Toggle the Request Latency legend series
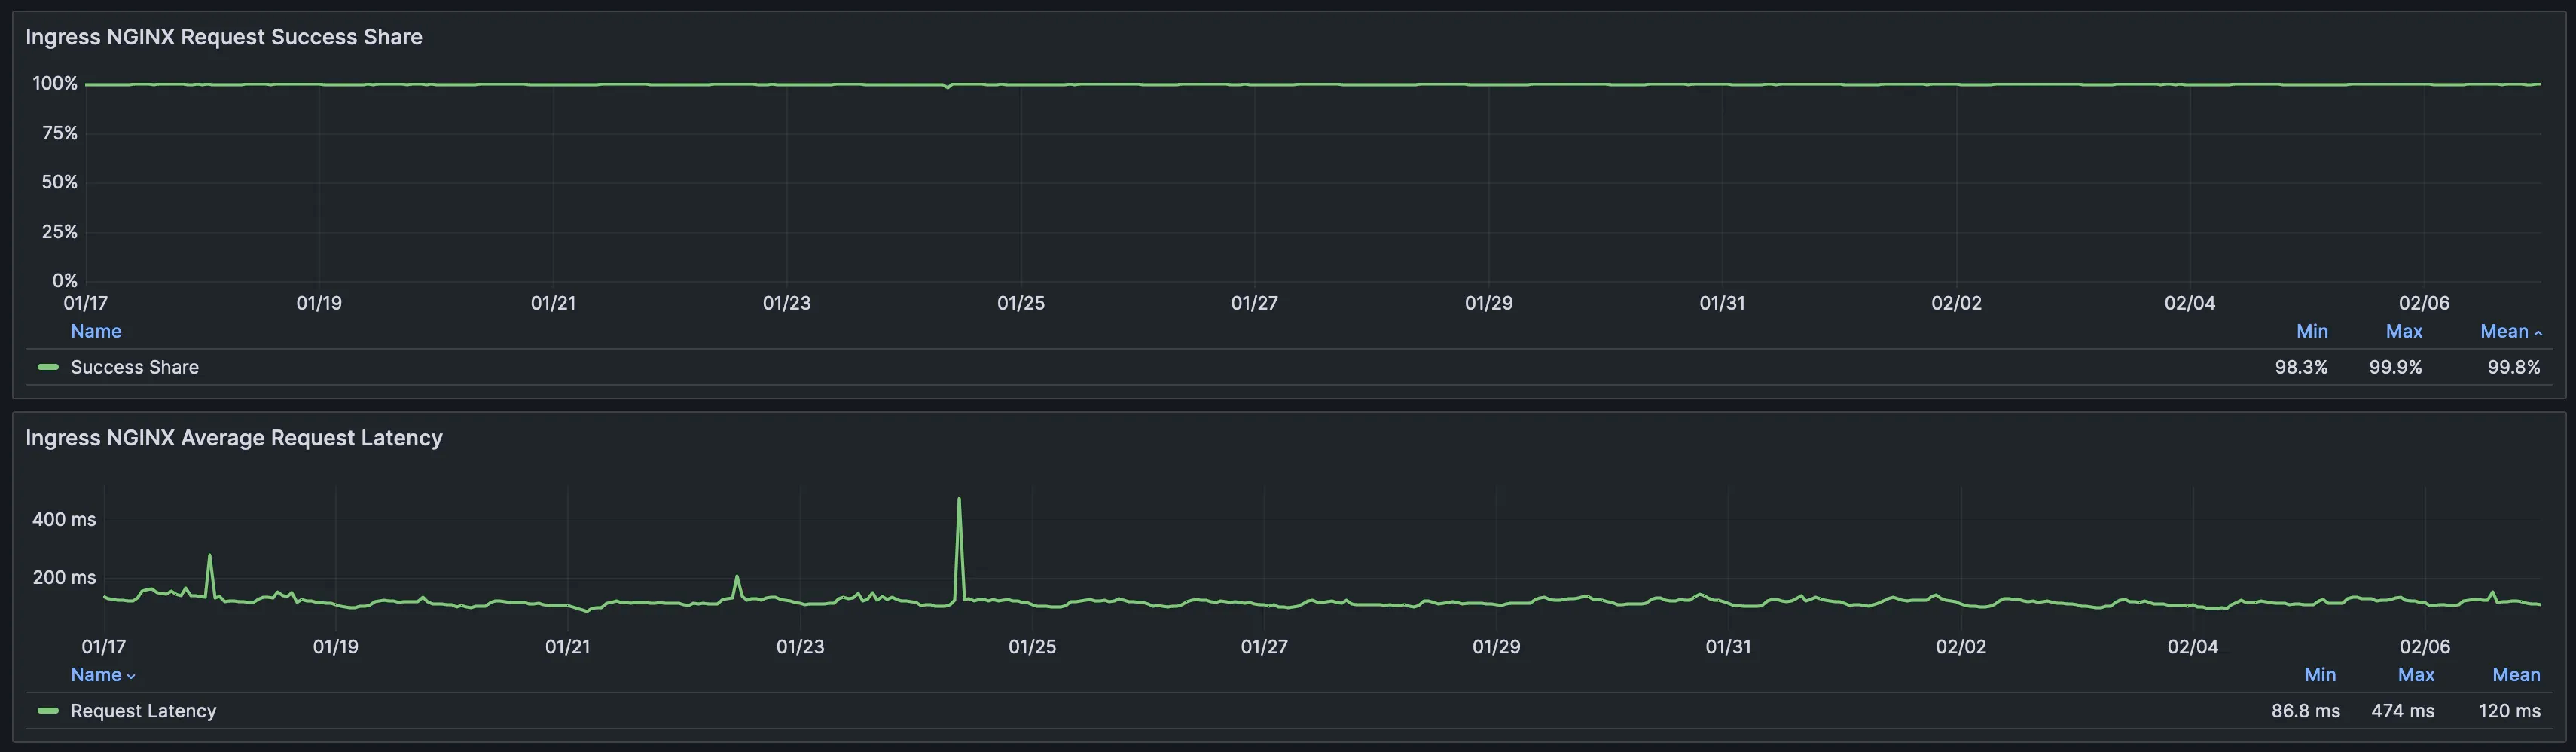This screenshot has height=752, width=2576. click(x=143, y=711)
